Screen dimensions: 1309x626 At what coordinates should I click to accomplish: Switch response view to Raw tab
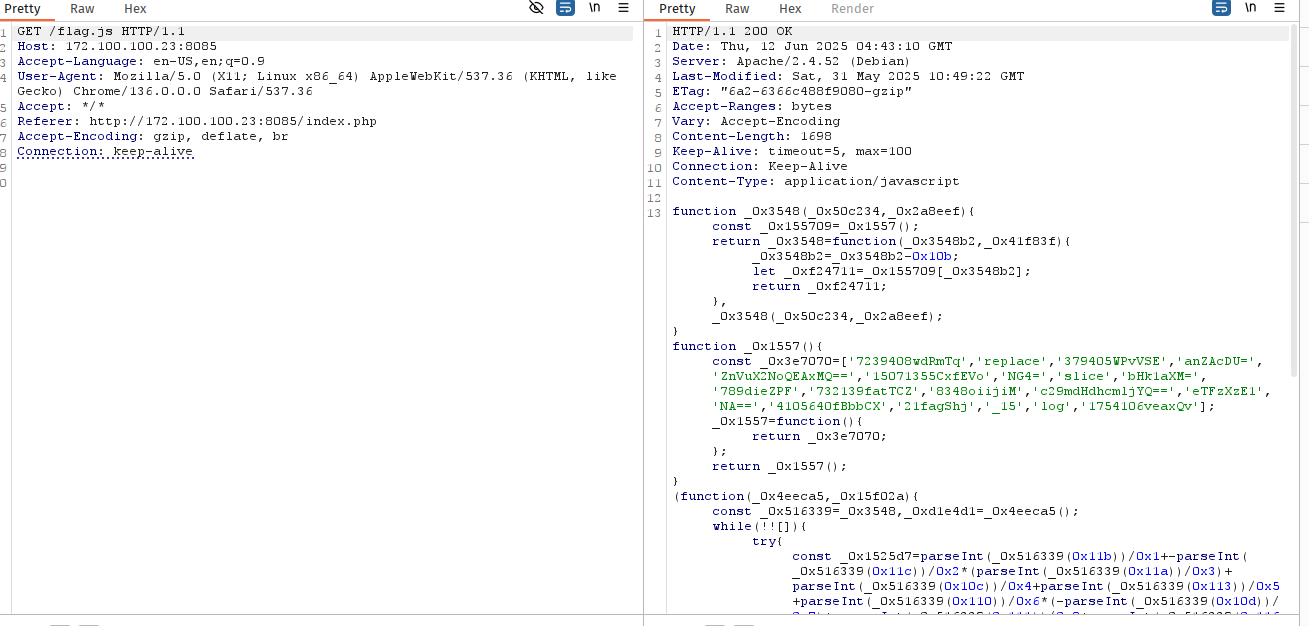point(737,9)
